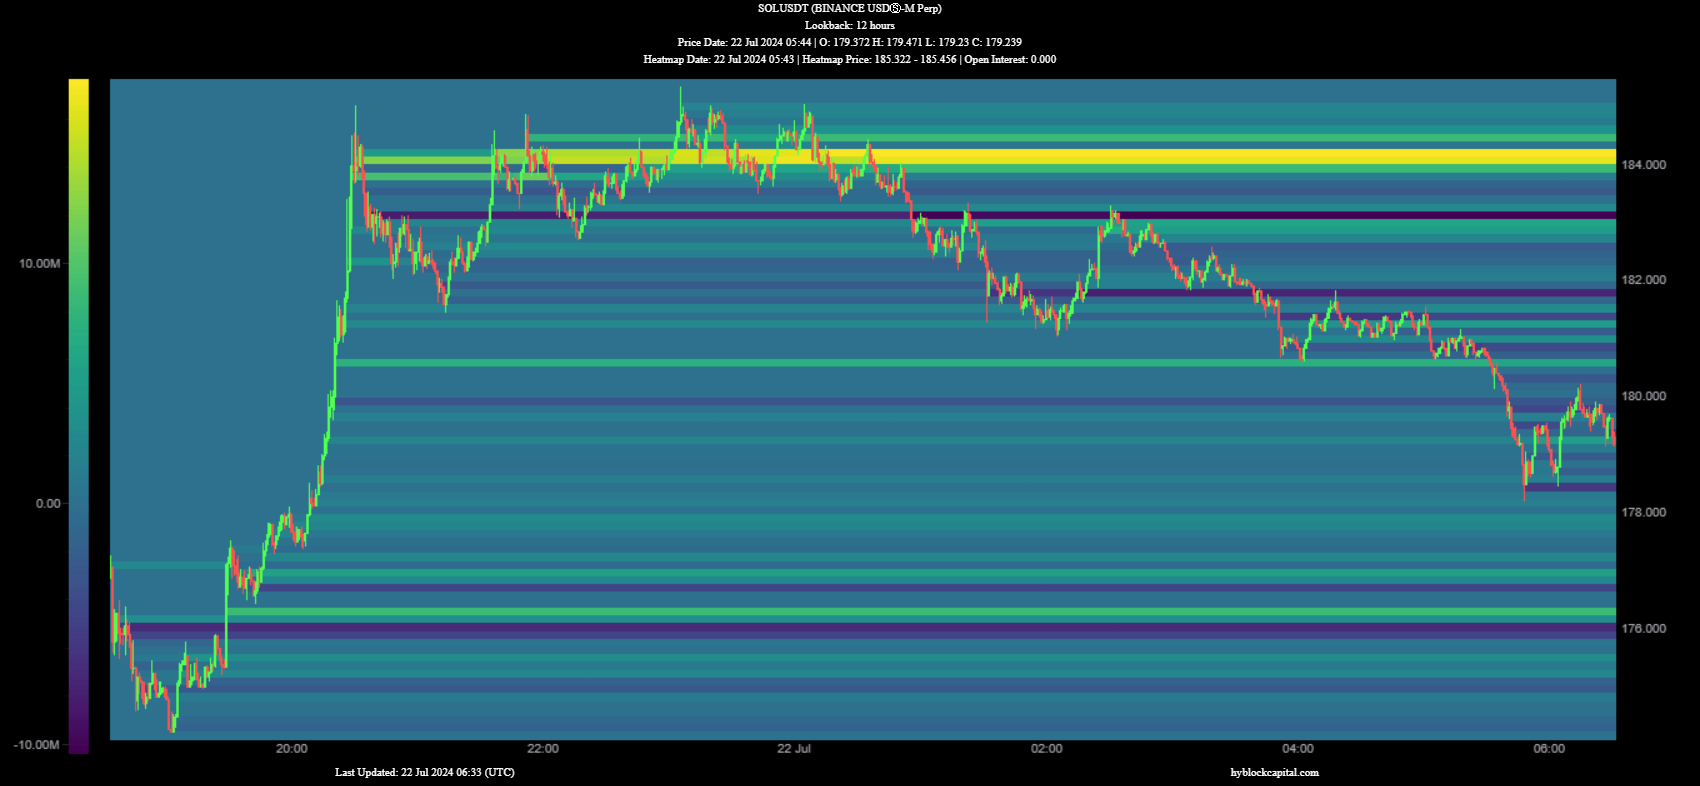1700x786 pixels.
Task: Click the Last Updated timestamp text
Action: click(x=425, y=772)
